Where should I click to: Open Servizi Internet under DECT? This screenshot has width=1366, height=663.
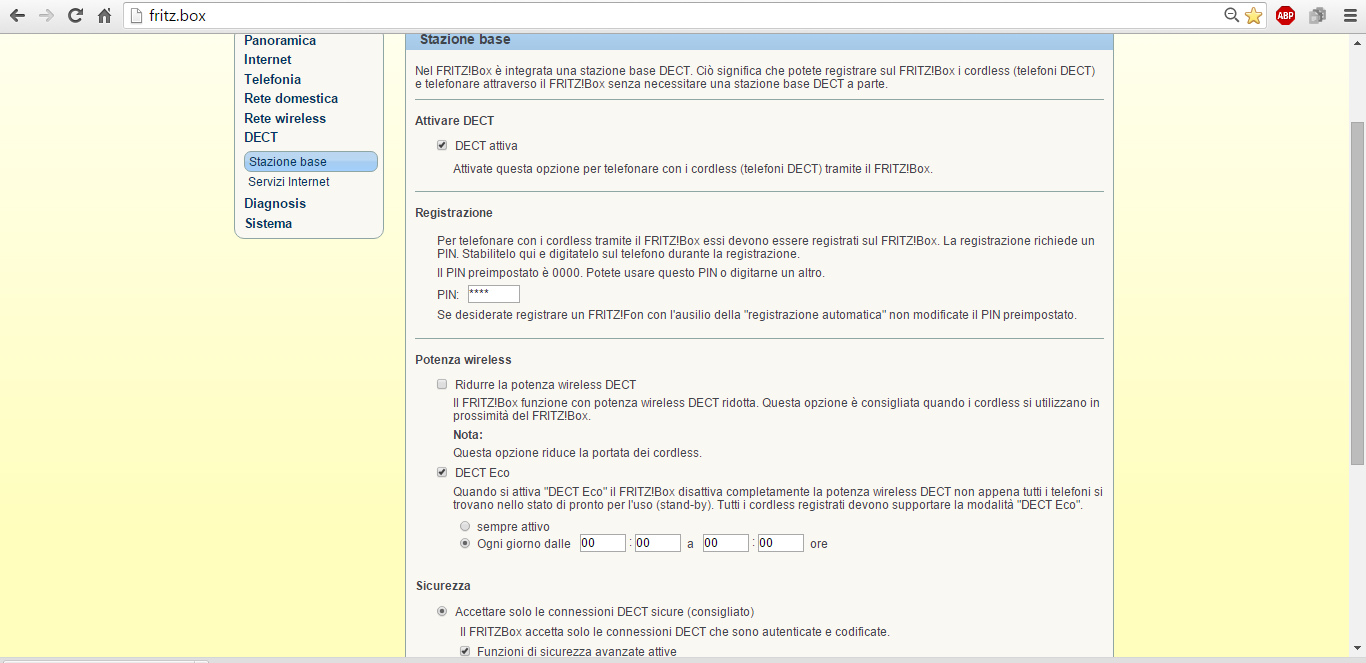[x=289, y=182]
